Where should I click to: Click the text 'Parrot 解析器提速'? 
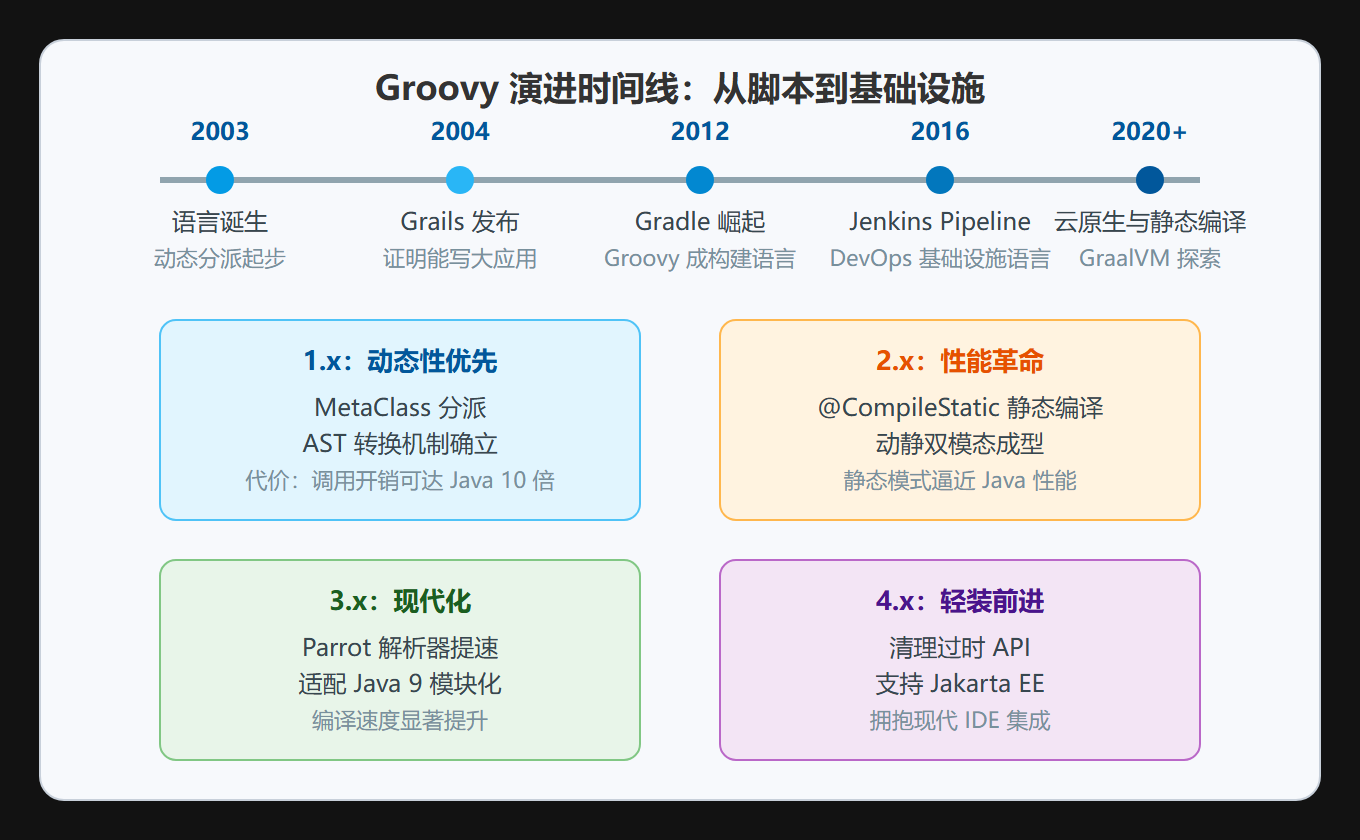click(x=400, y=648)
